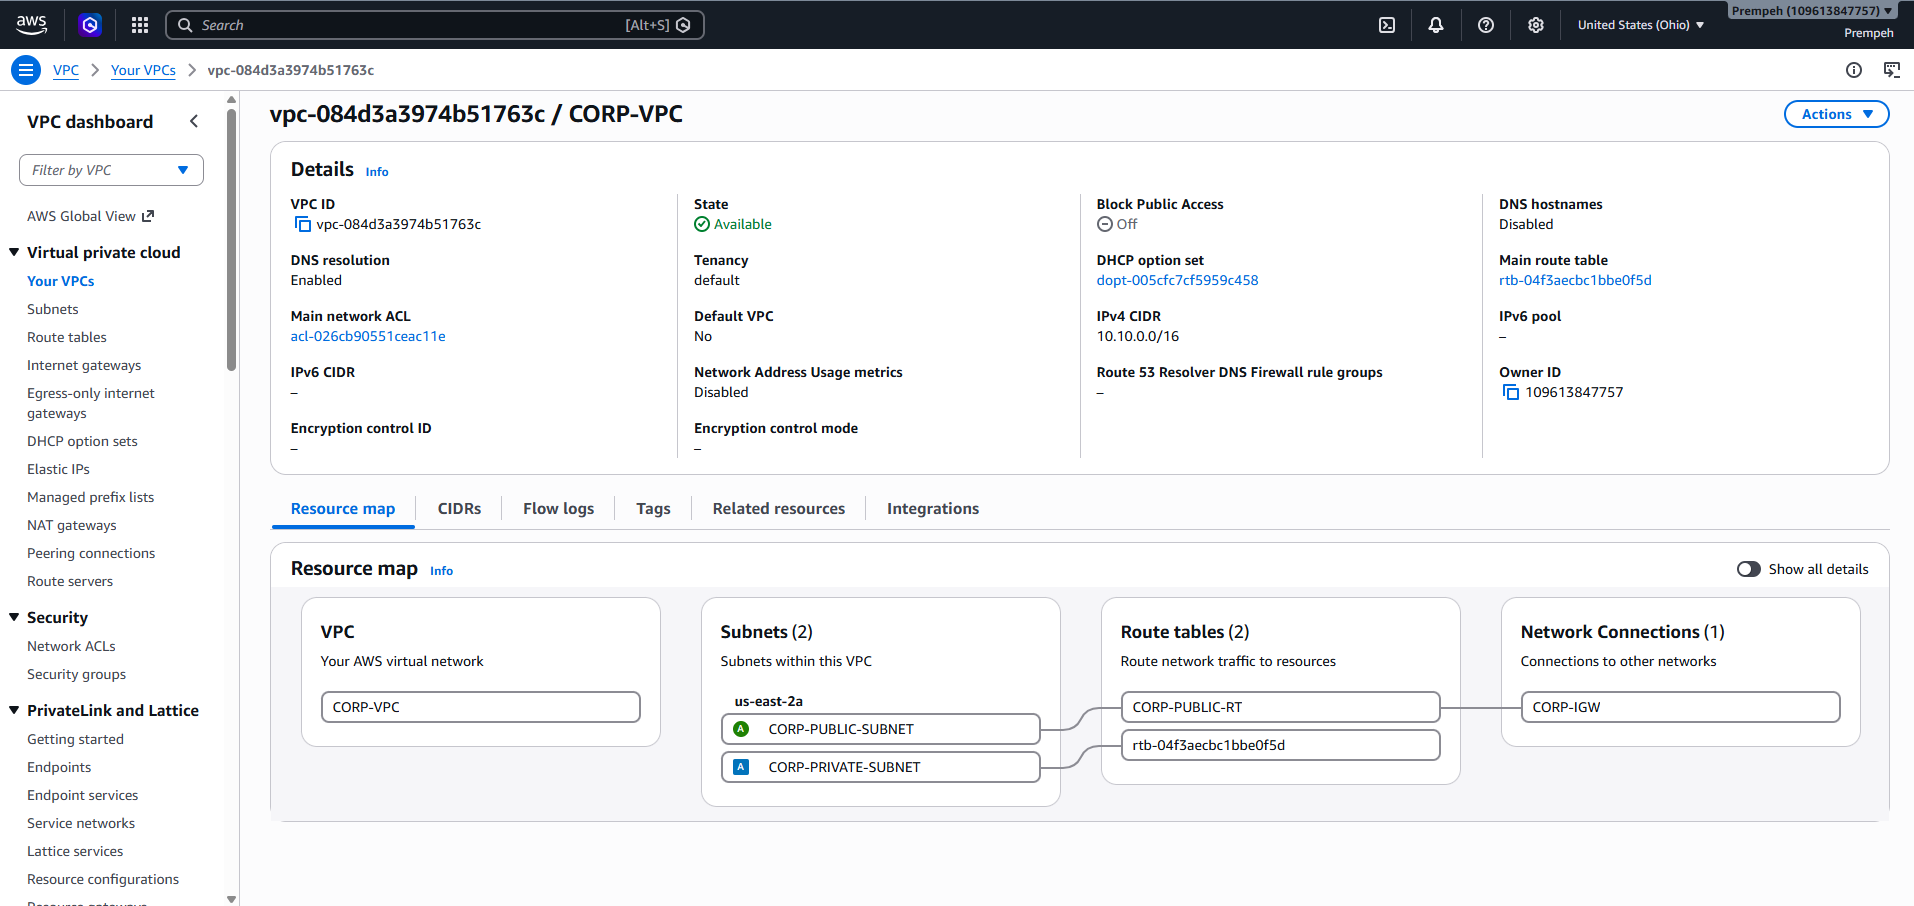Copy the VPC ID with copy icon
This screenshot has width=1914, height=906.
303,224
